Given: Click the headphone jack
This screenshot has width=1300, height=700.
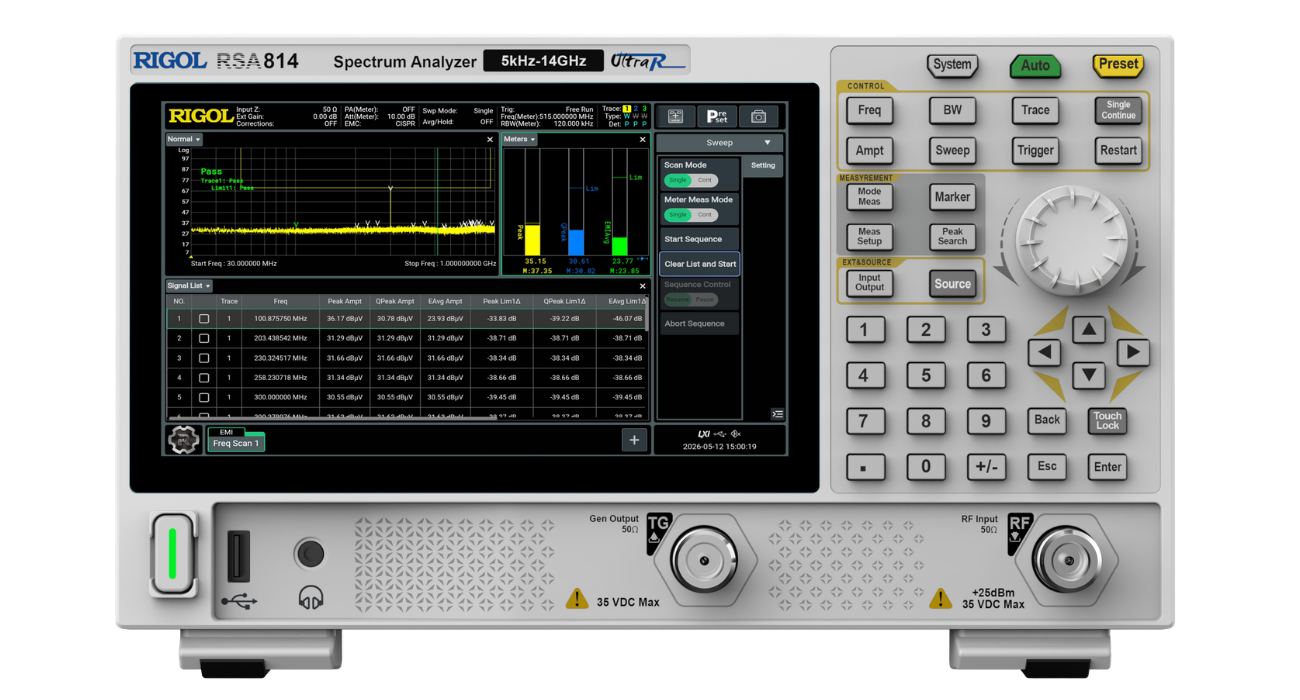Looking at the screenshot, I should 309,553.
